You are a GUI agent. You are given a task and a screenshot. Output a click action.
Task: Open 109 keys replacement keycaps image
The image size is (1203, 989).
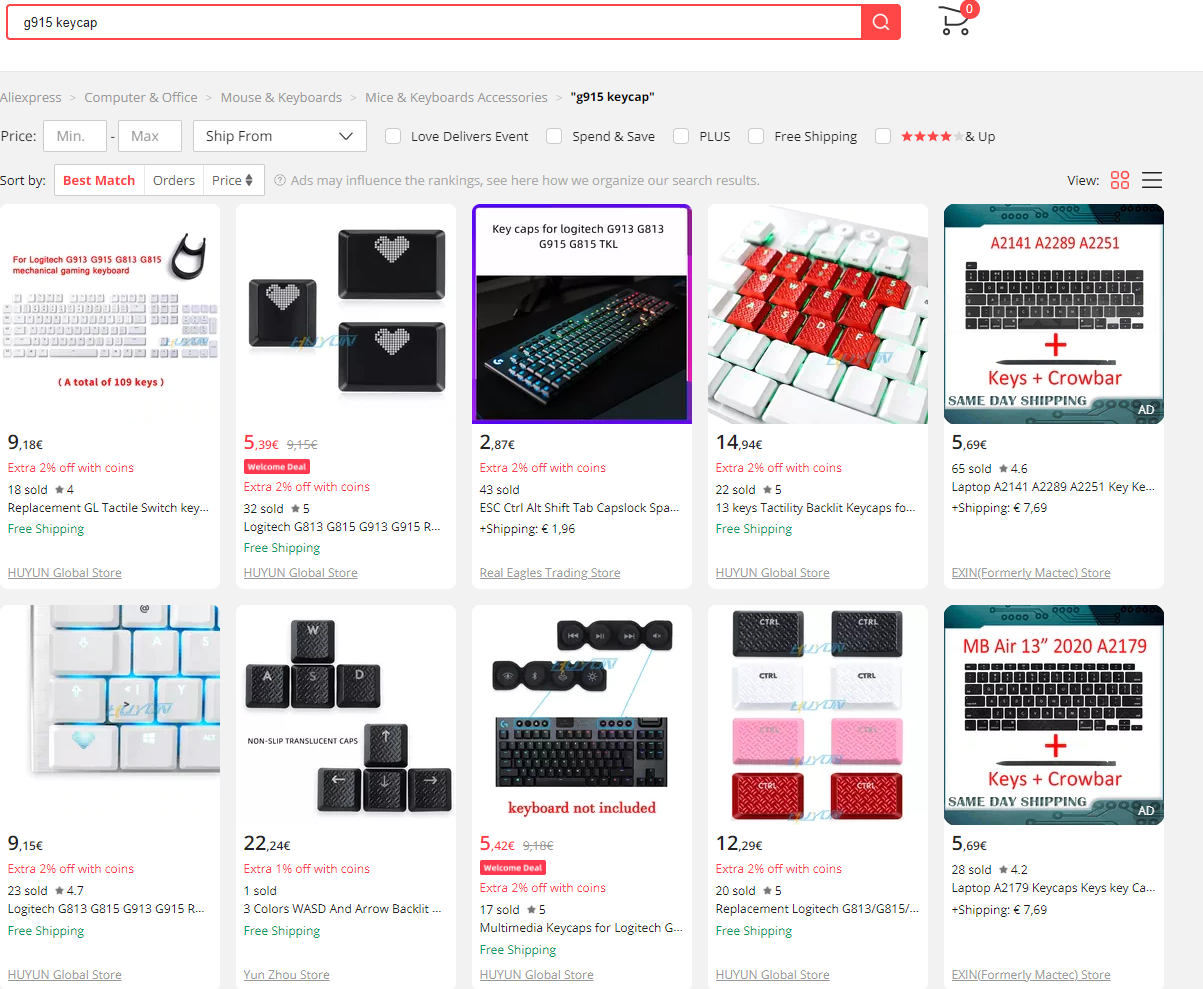click(x=110, y=314)
